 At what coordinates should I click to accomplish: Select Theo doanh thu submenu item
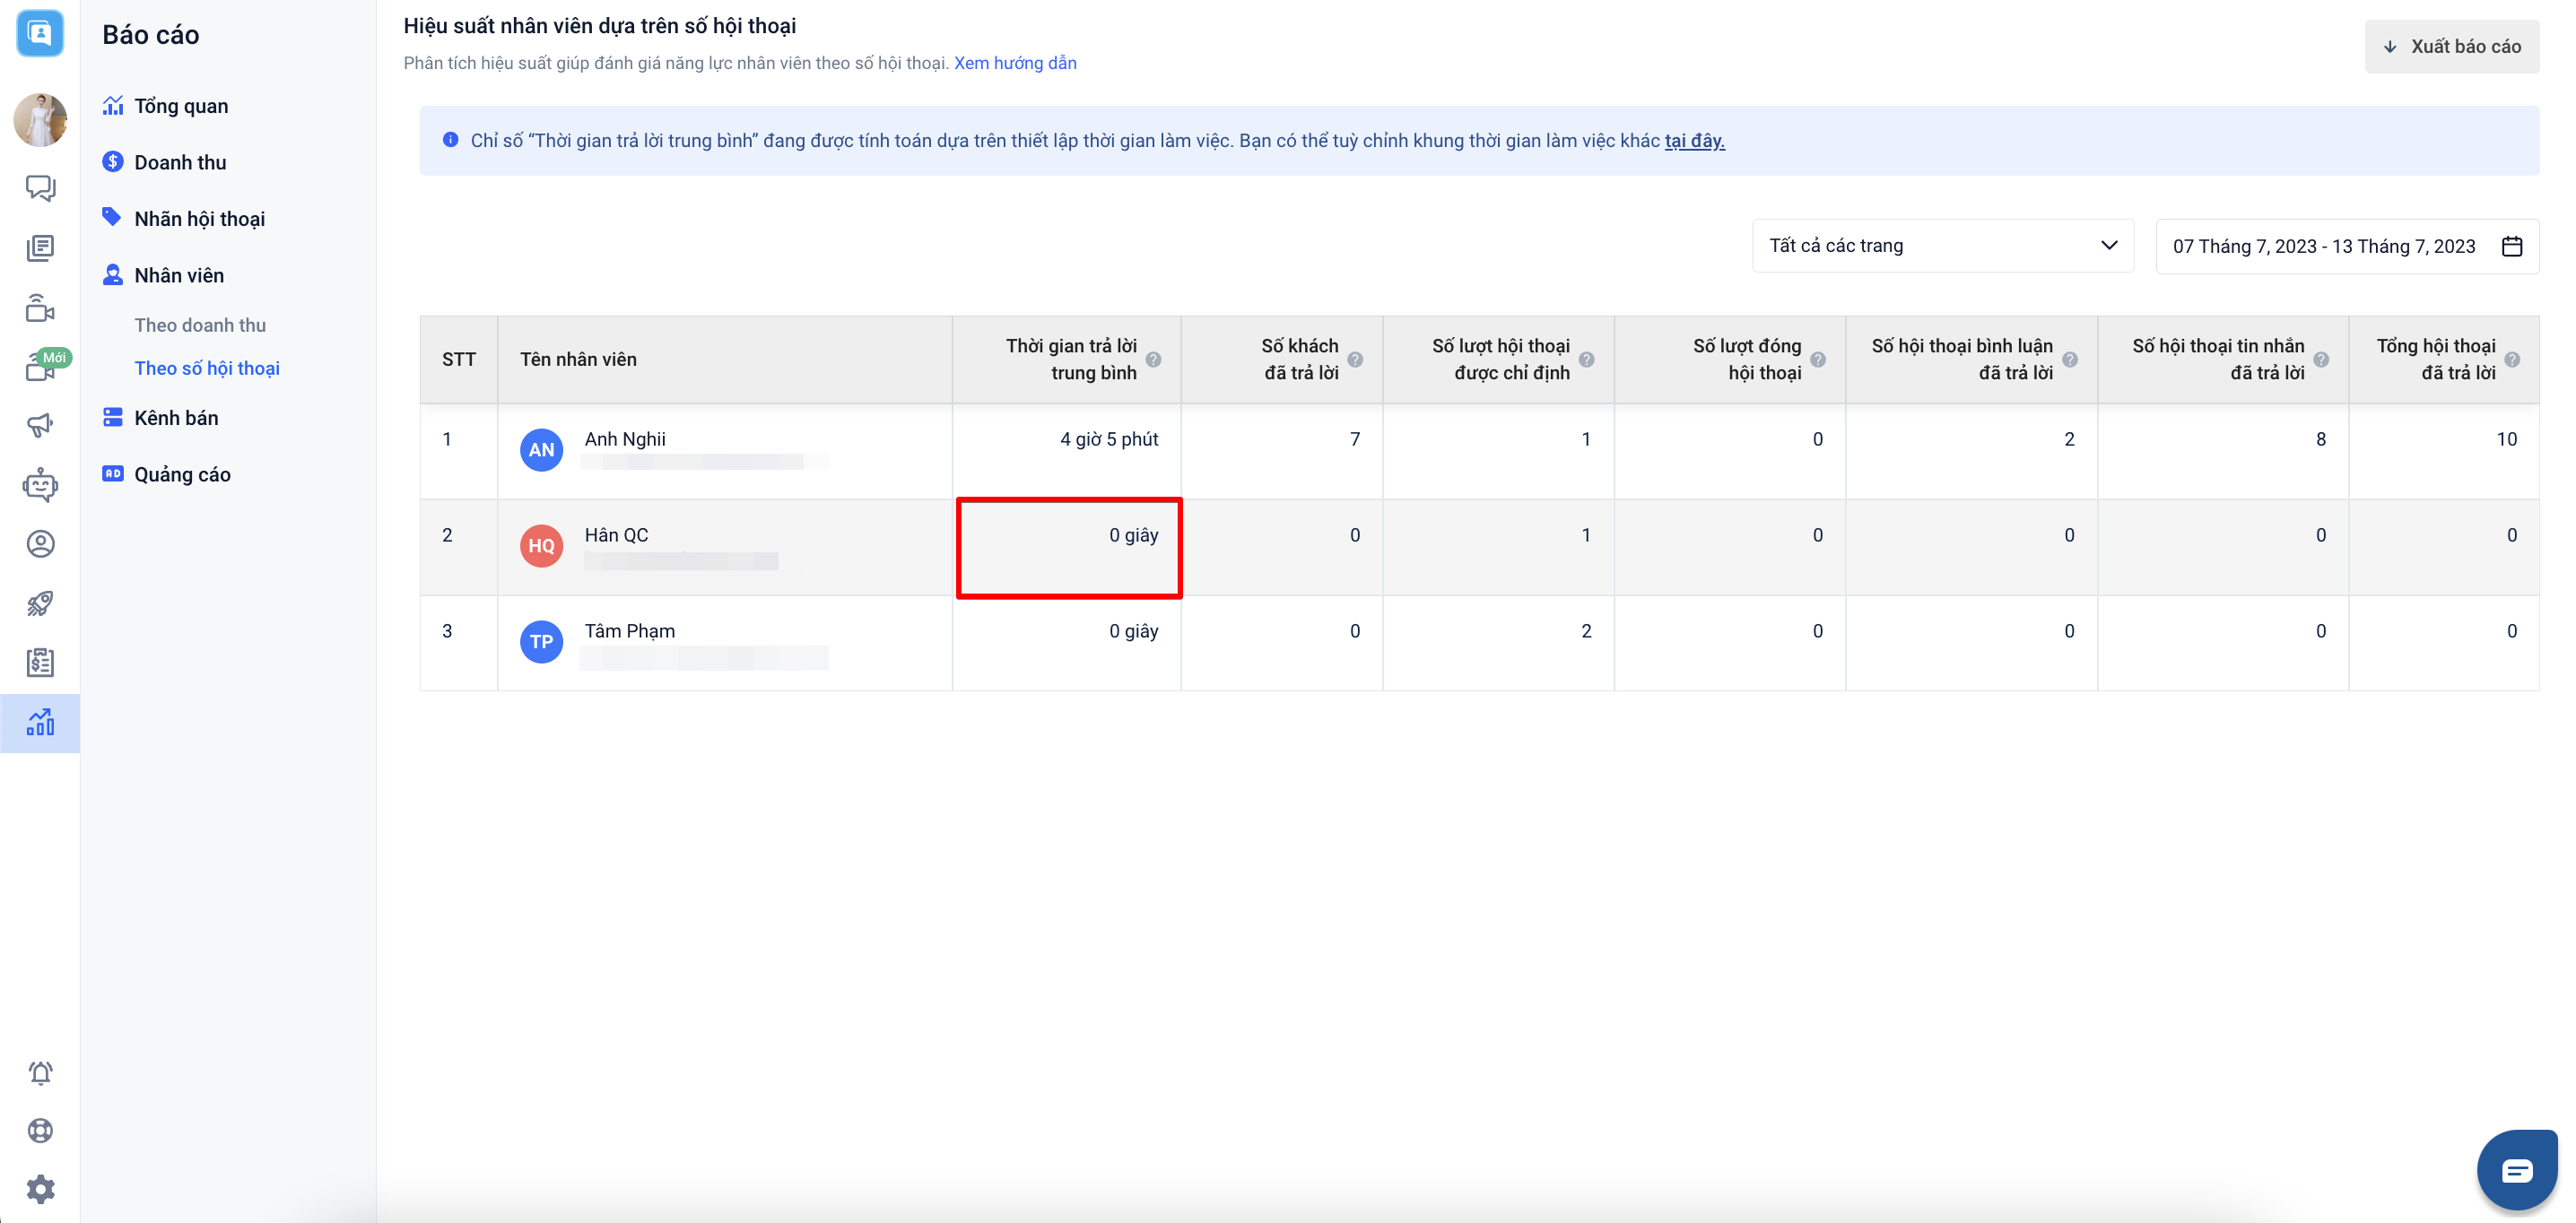[200, 325]
